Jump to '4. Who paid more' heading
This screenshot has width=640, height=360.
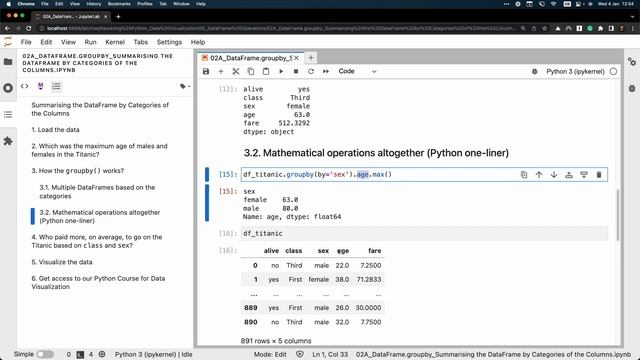pos(97,241)
